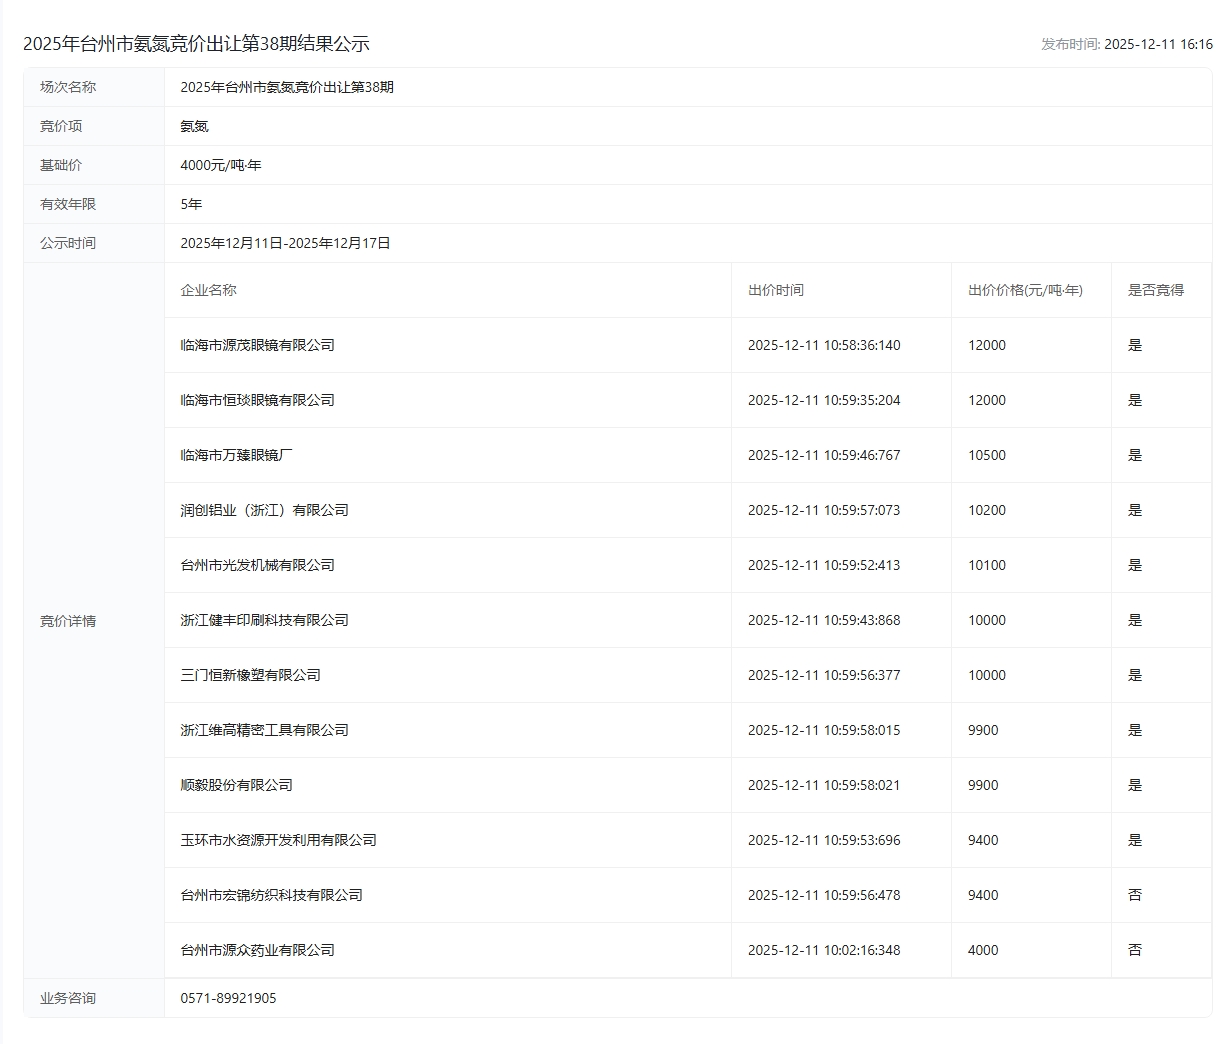The height and width of the screenshot is (1044, 1230).
Task: Select company 临海市源茂眼镜有限公司
Action: coord(257,345)
